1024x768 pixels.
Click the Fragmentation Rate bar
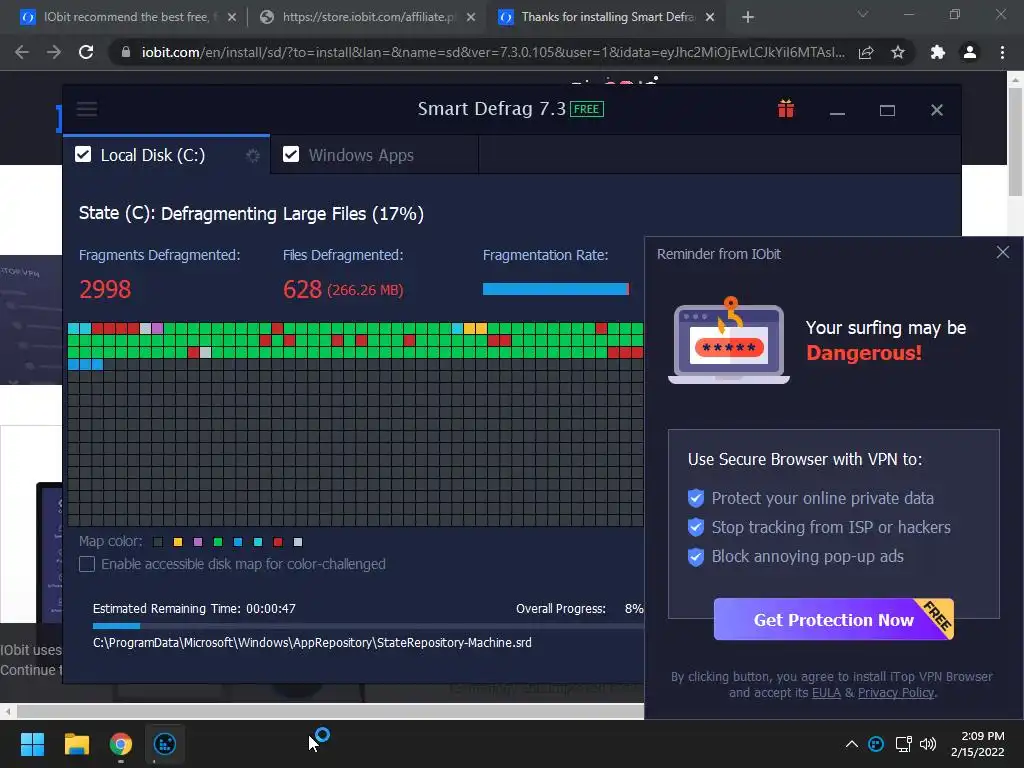(556, 289)
